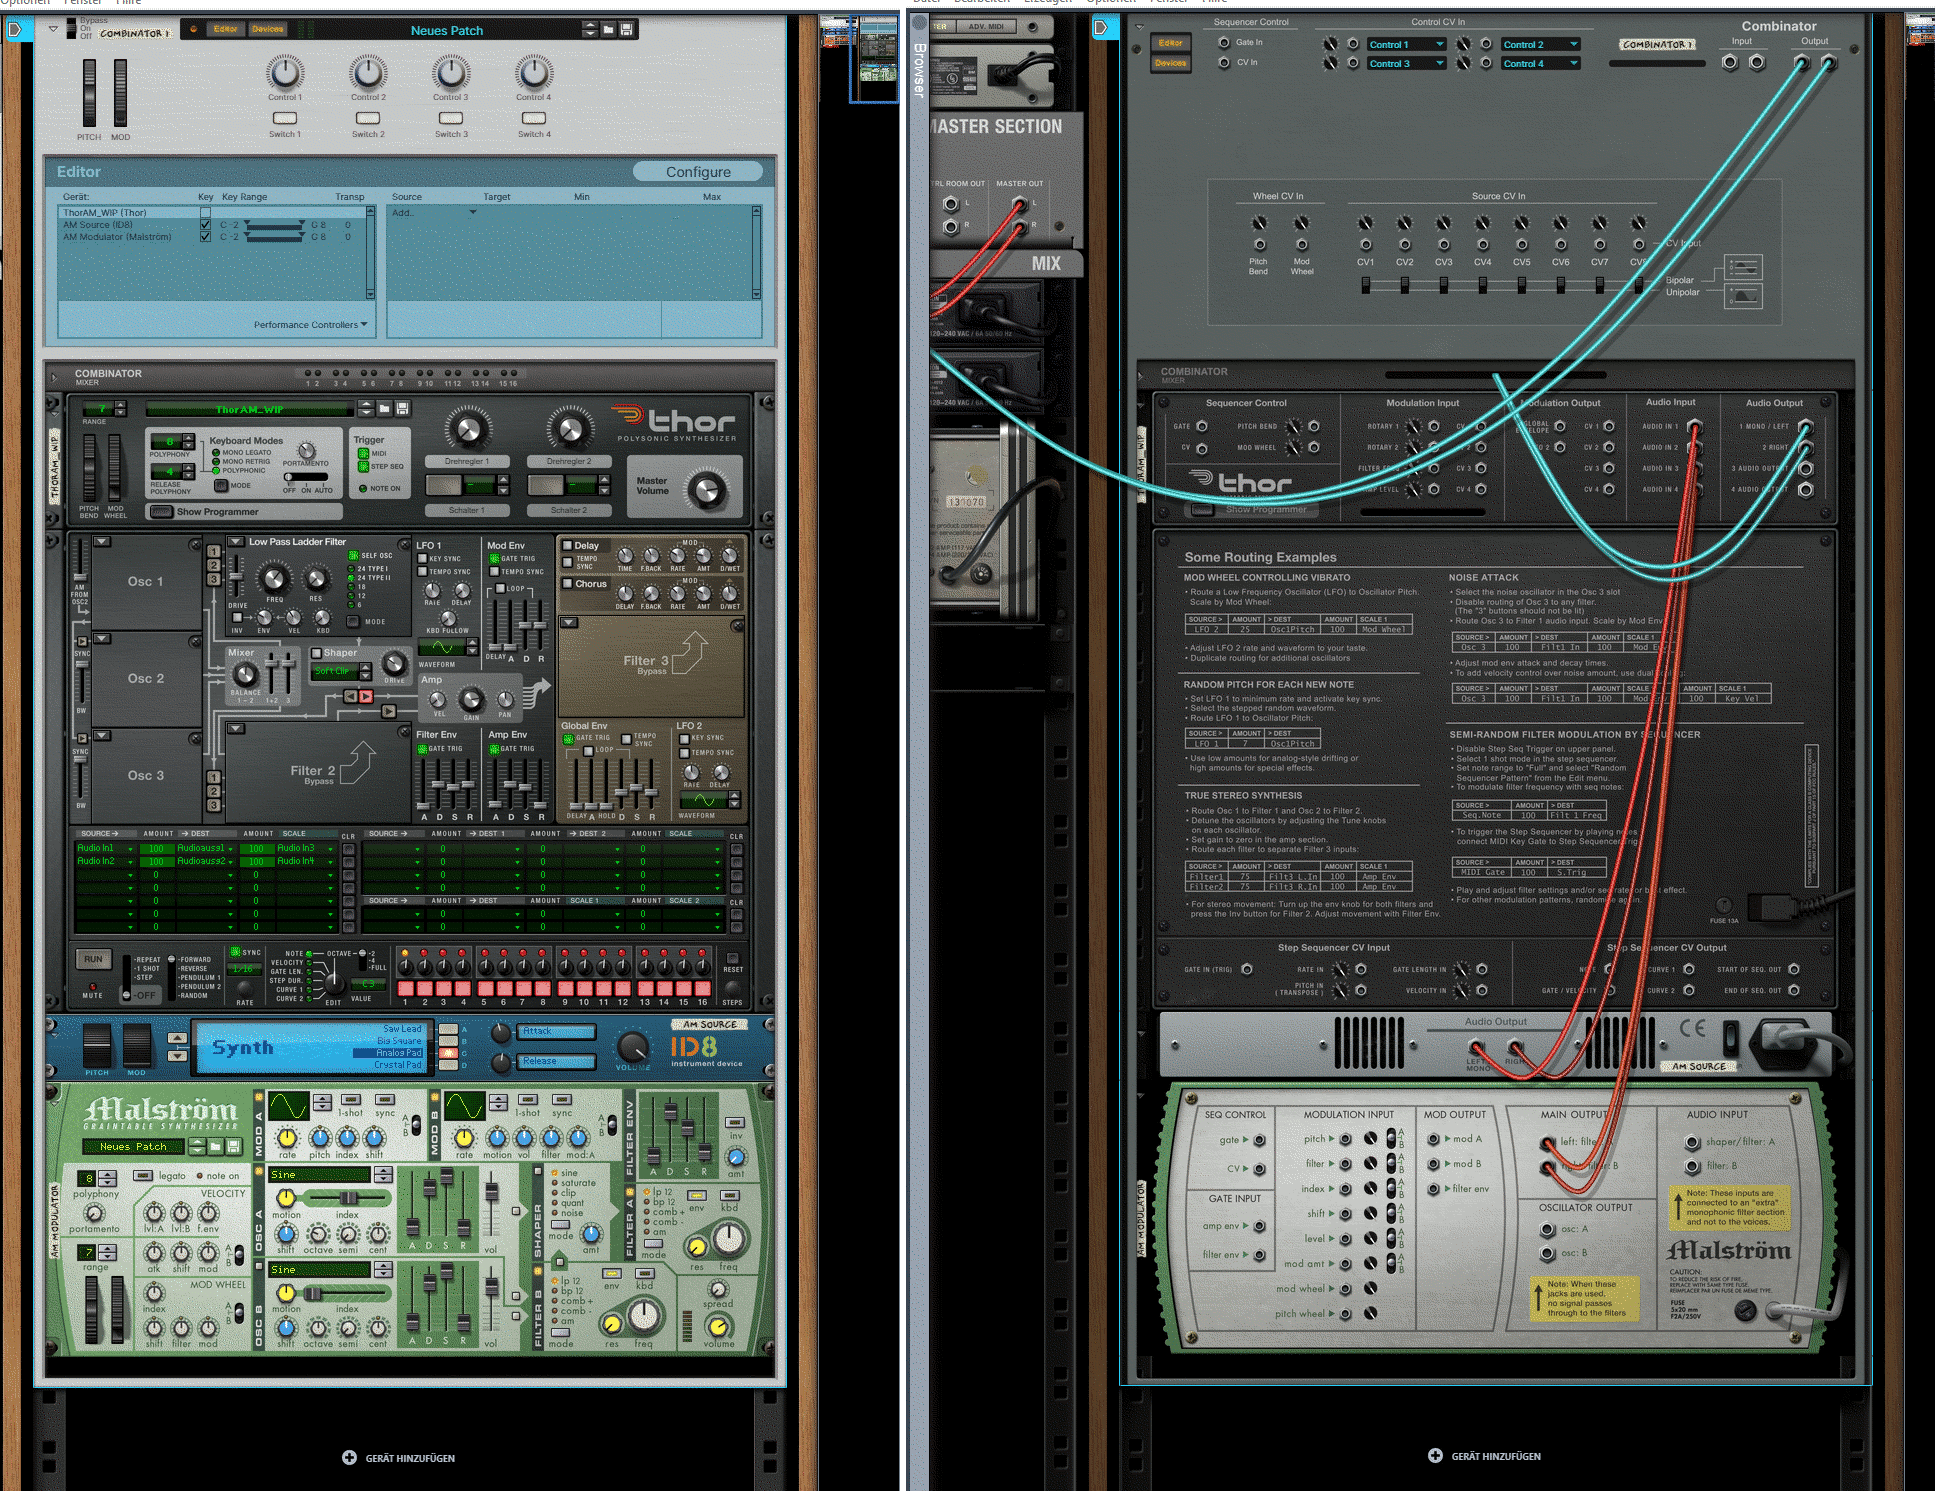Collapse the Combinator device fold triangle
This screenshot has width=1935, height=1491.
53,29
